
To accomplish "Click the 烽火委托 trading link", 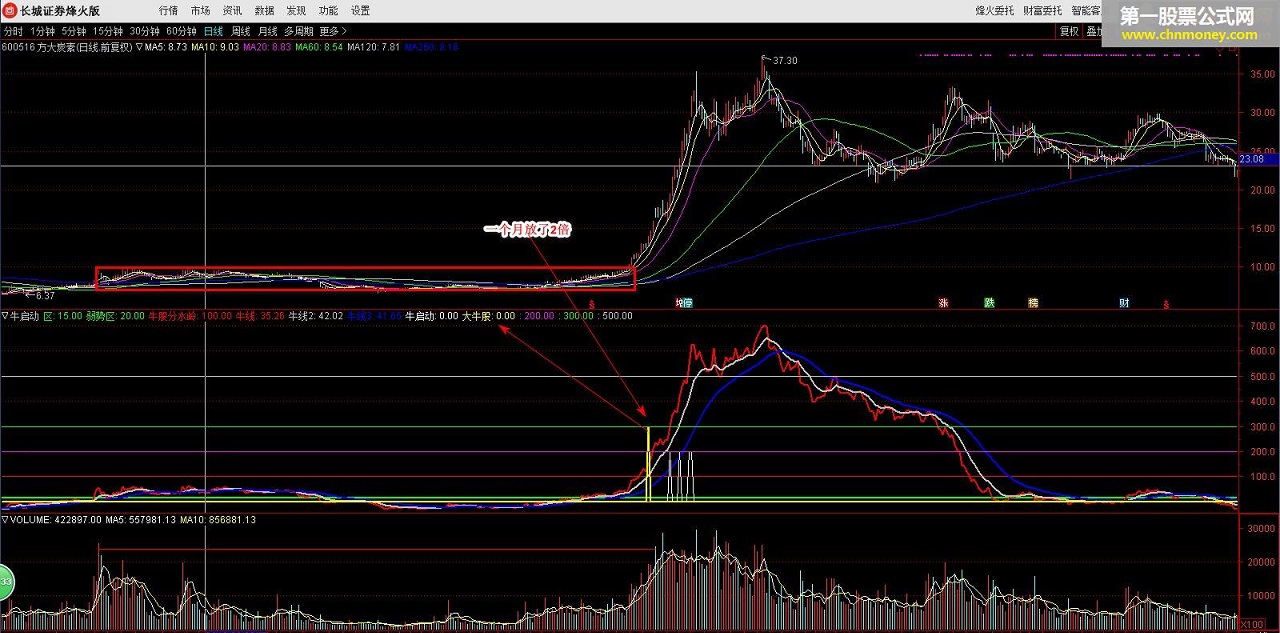I will tap(993, 11).
